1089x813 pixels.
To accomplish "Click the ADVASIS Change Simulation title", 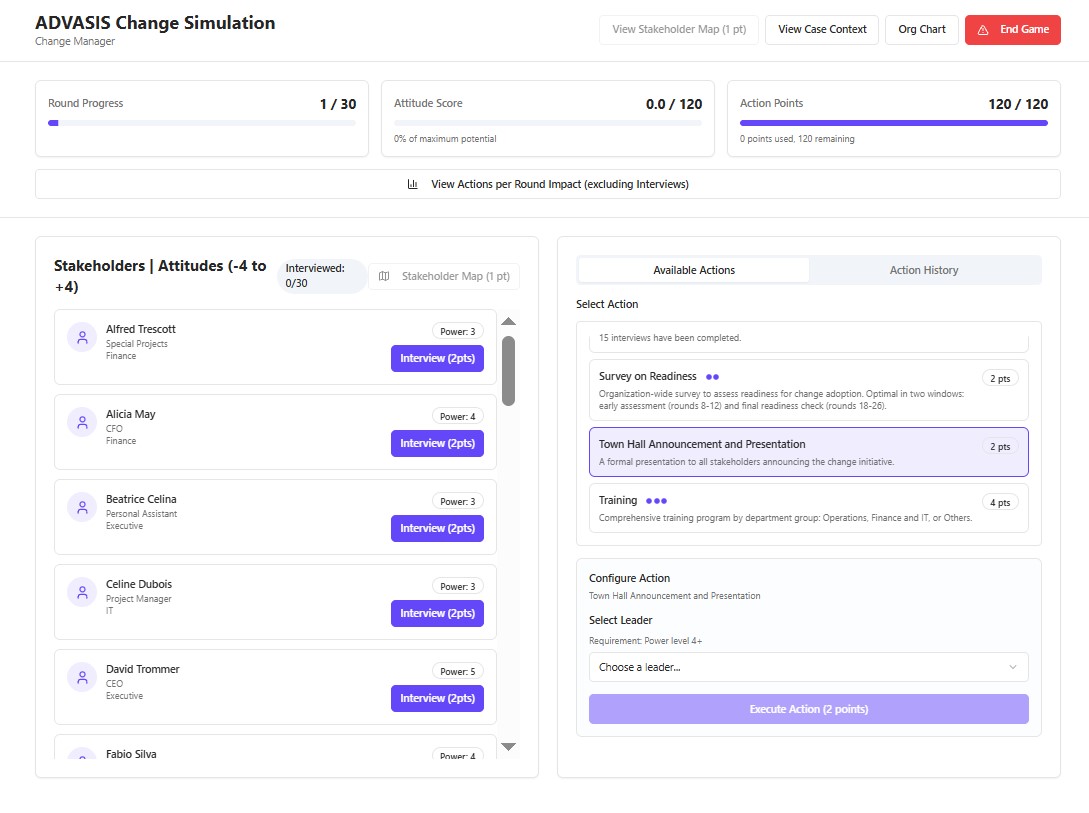I will pos(155,23).
